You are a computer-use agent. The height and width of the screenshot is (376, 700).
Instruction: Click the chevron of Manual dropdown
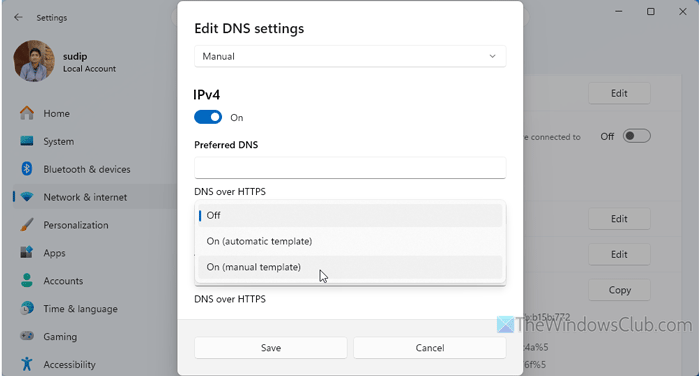pyautogui.click(x=492, y=56)
